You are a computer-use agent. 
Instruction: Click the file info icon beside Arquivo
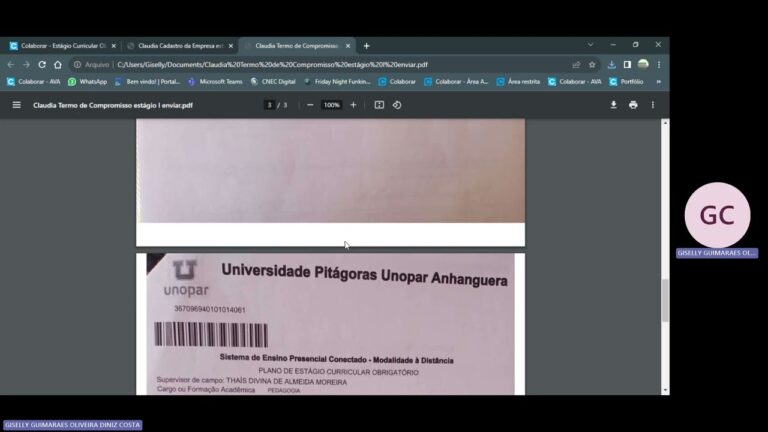[77, 65]
